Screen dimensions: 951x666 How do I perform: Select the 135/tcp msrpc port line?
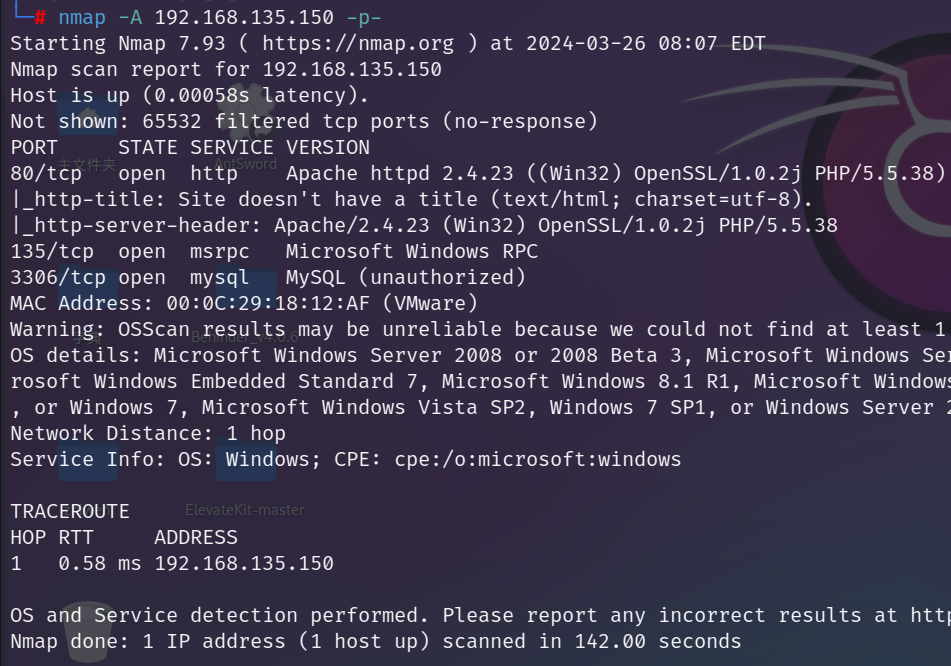click(274, 251)
